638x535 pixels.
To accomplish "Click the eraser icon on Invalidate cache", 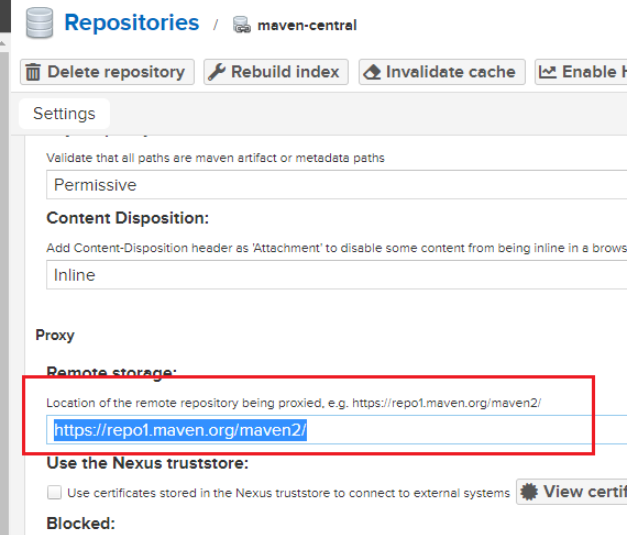I will coord(372,72).
